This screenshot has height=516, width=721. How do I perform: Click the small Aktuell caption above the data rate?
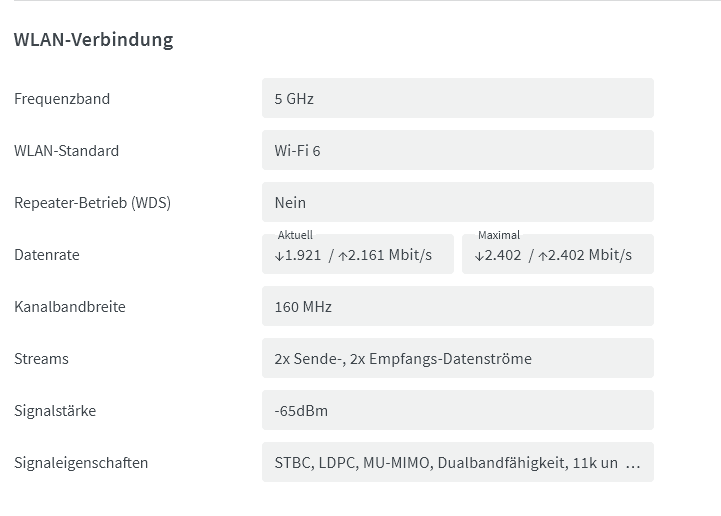click(x=295, y=235)
